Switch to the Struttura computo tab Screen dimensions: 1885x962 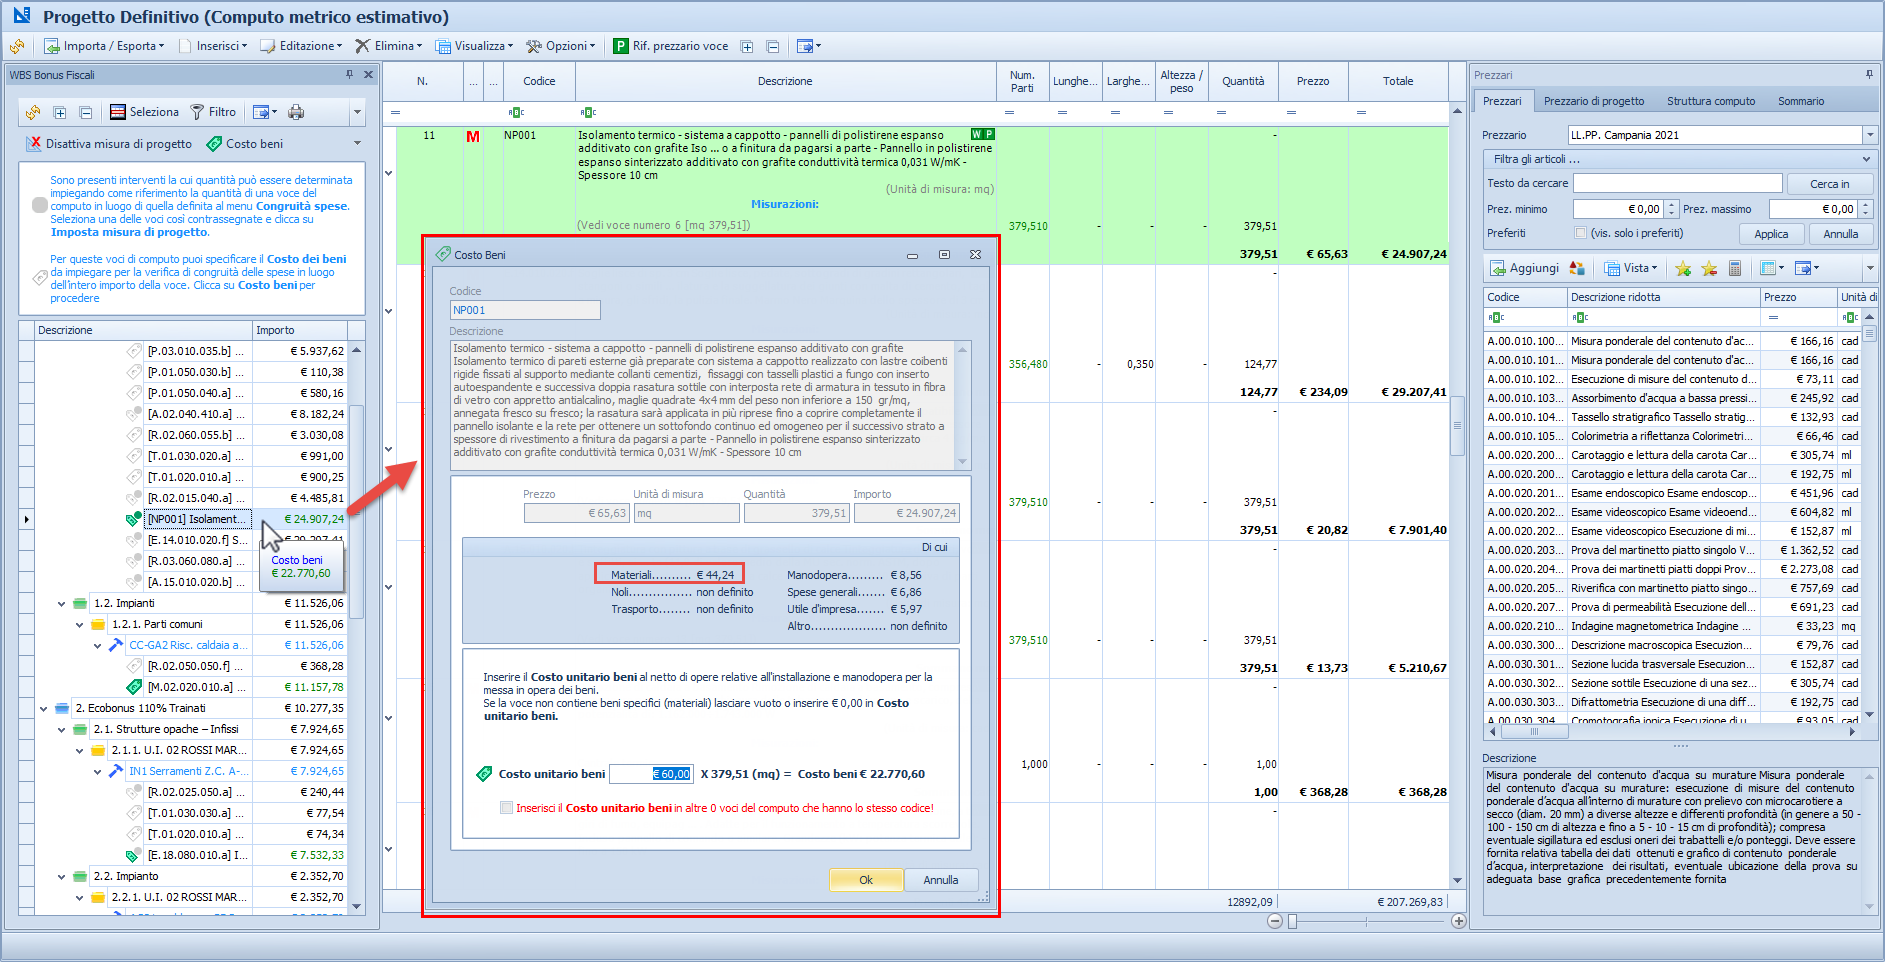click(1710, 101)
